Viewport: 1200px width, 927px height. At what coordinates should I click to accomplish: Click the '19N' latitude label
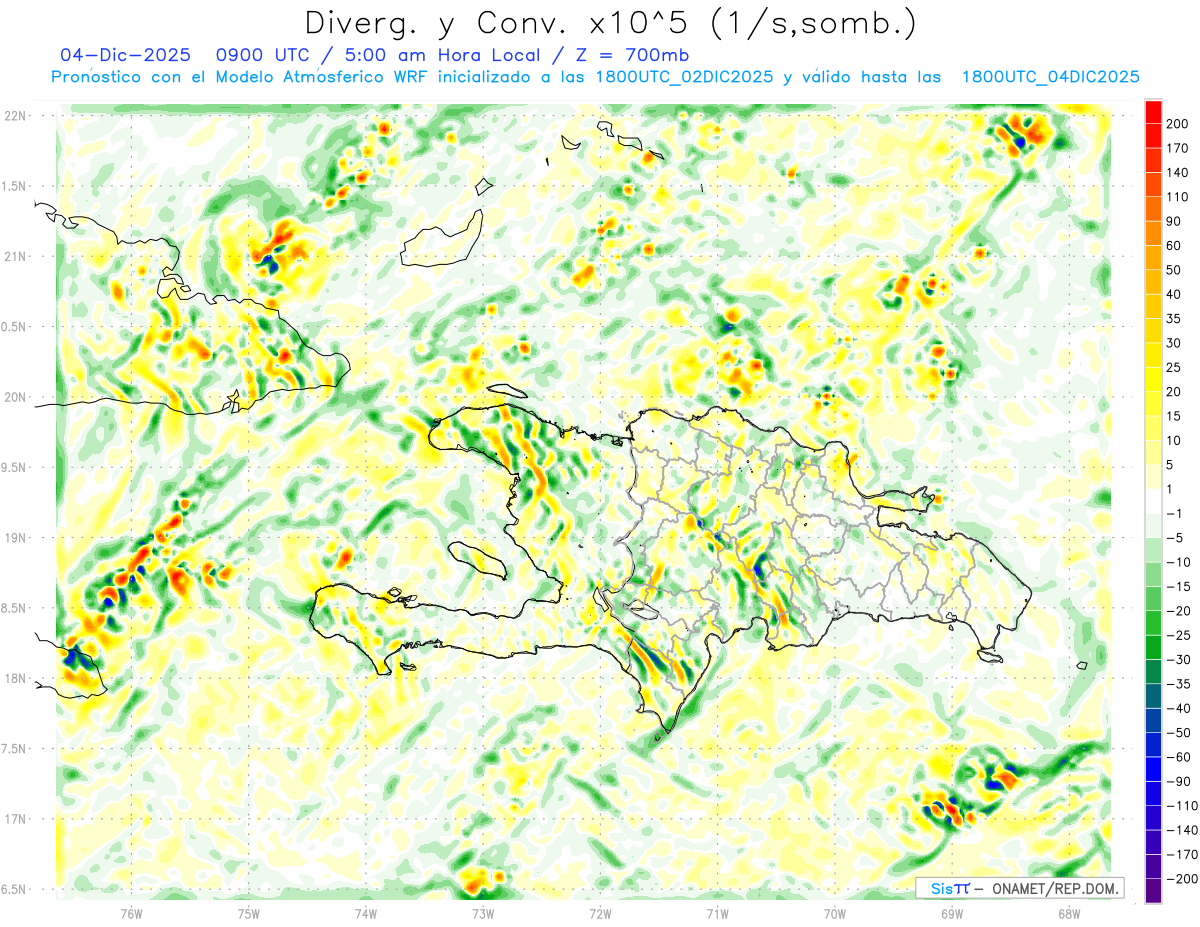(x=15, y=538)
